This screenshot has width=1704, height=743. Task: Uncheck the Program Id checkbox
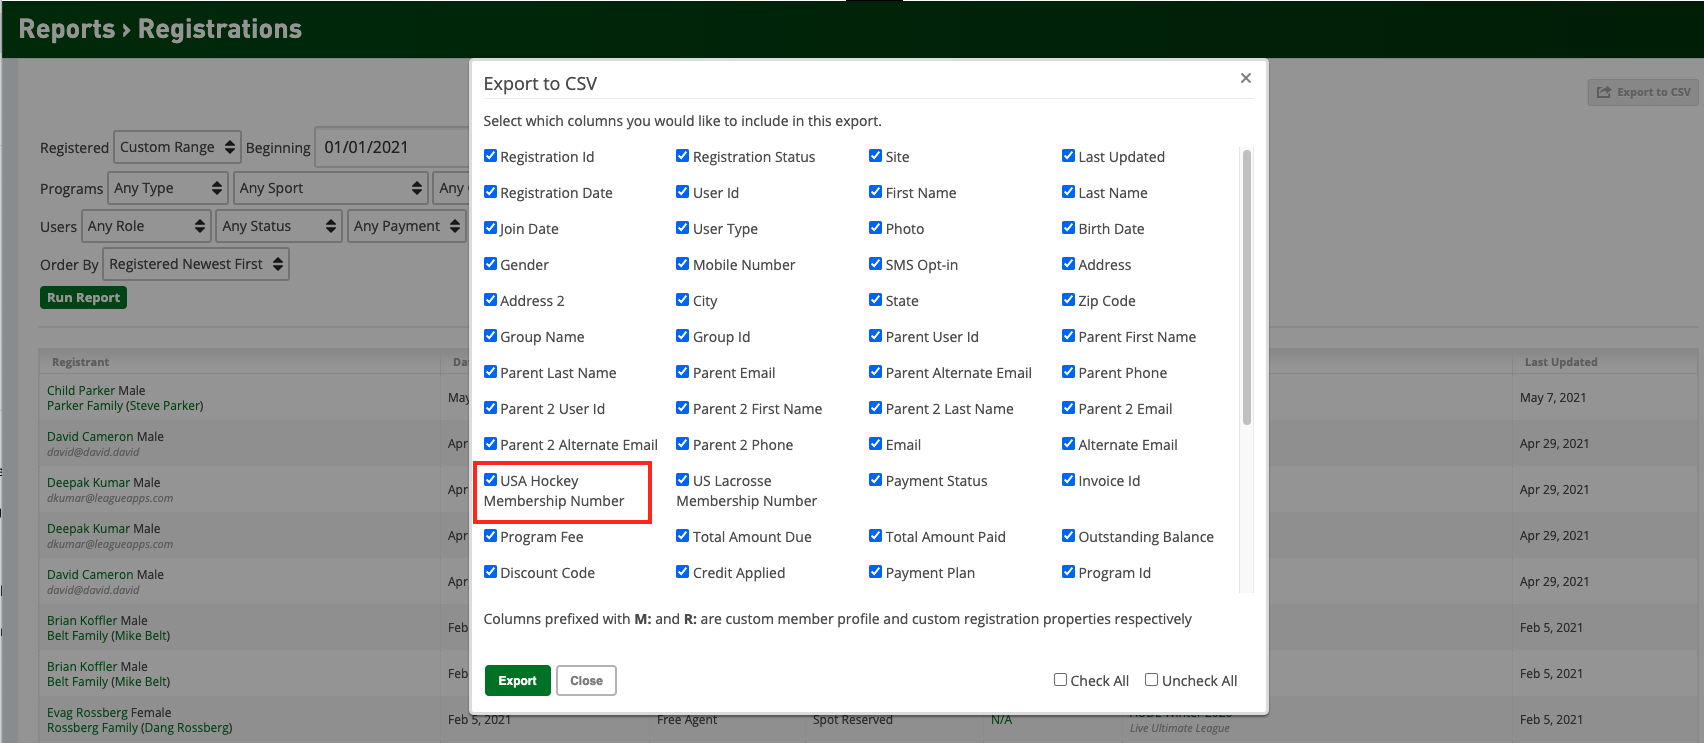(1068, 572)
